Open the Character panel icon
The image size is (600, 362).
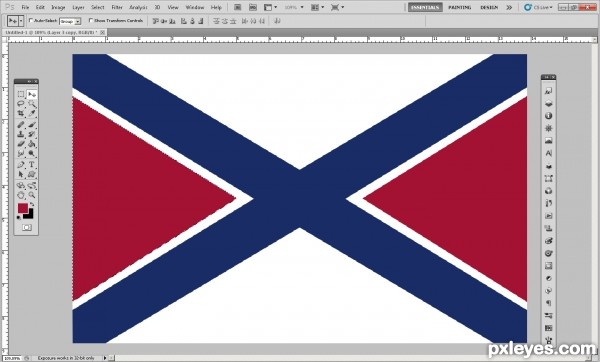pyautogui.click(x=548, y=153)
